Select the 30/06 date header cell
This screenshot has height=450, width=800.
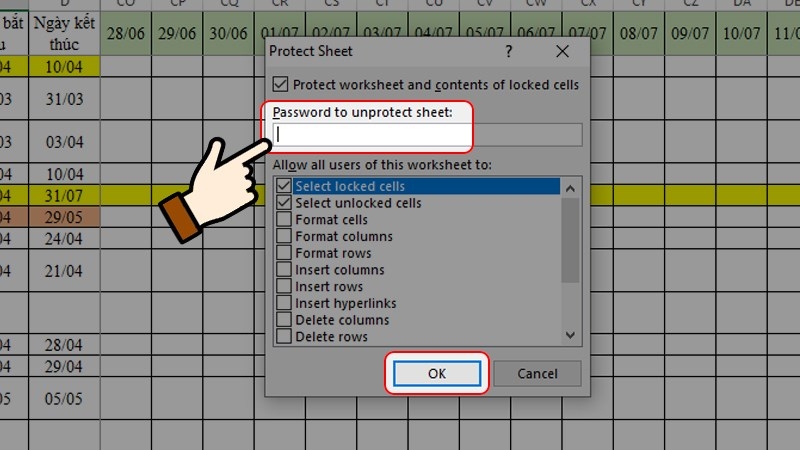(x=229, y=34)
